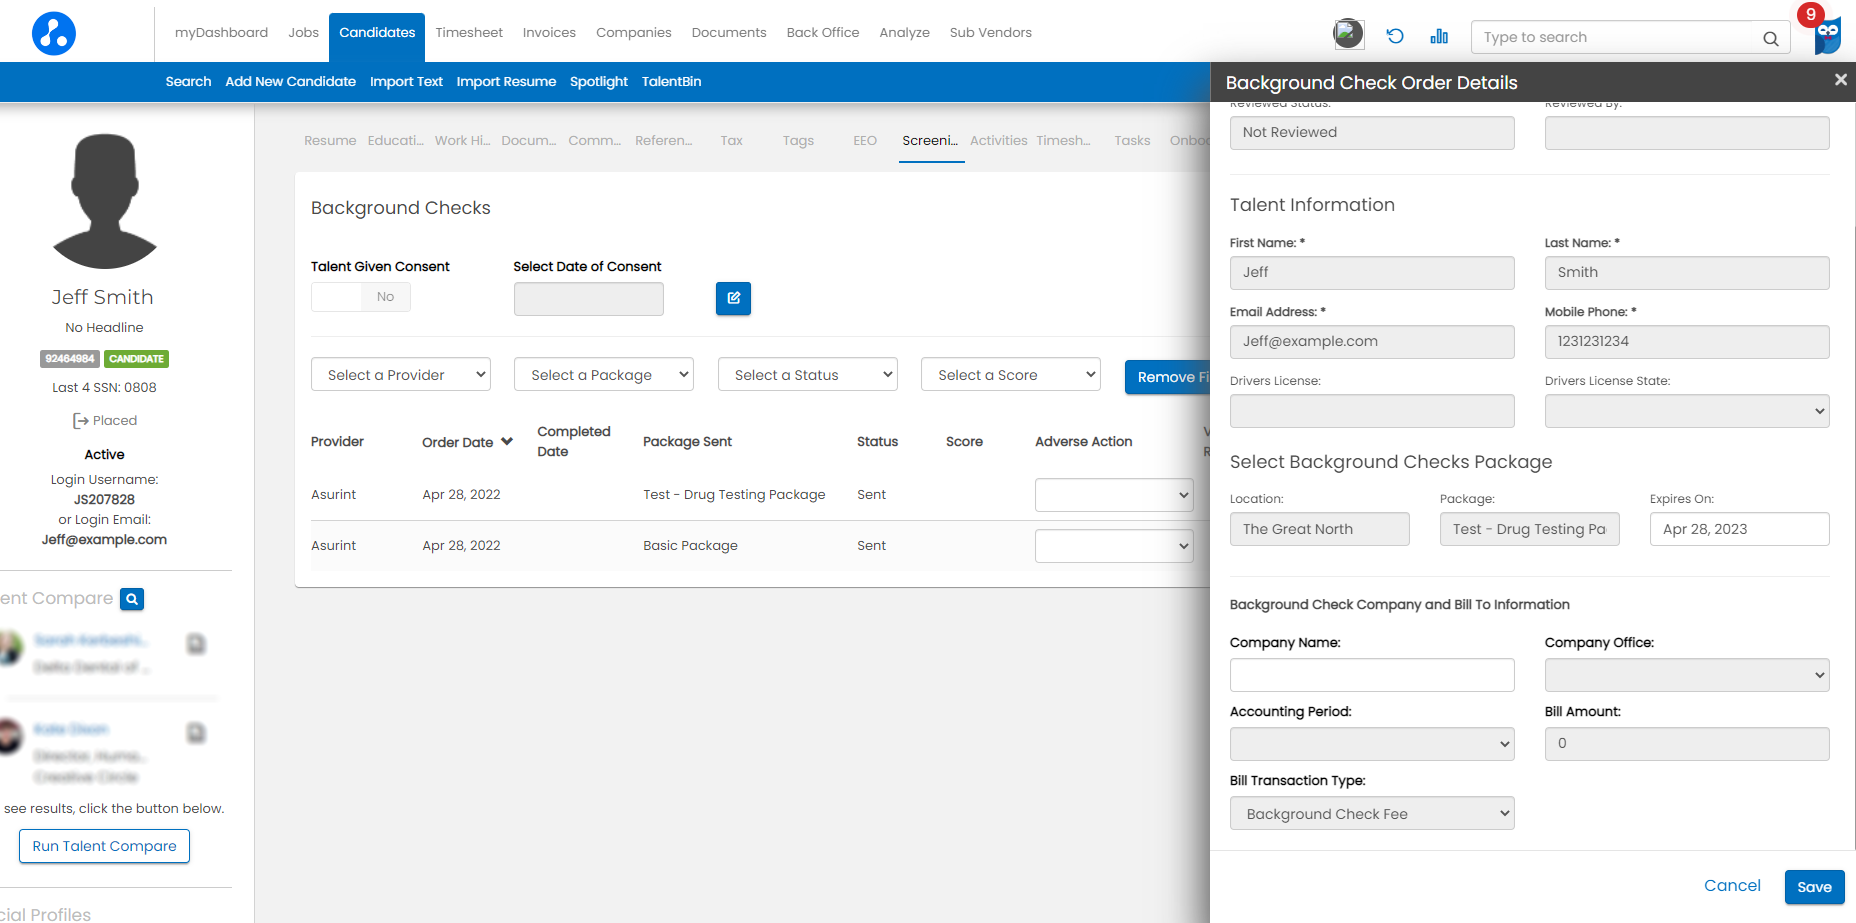Open the Select a Score dropdown
The width and height of the screenshot is (1856, 923).
click(x=1011, y=375)
